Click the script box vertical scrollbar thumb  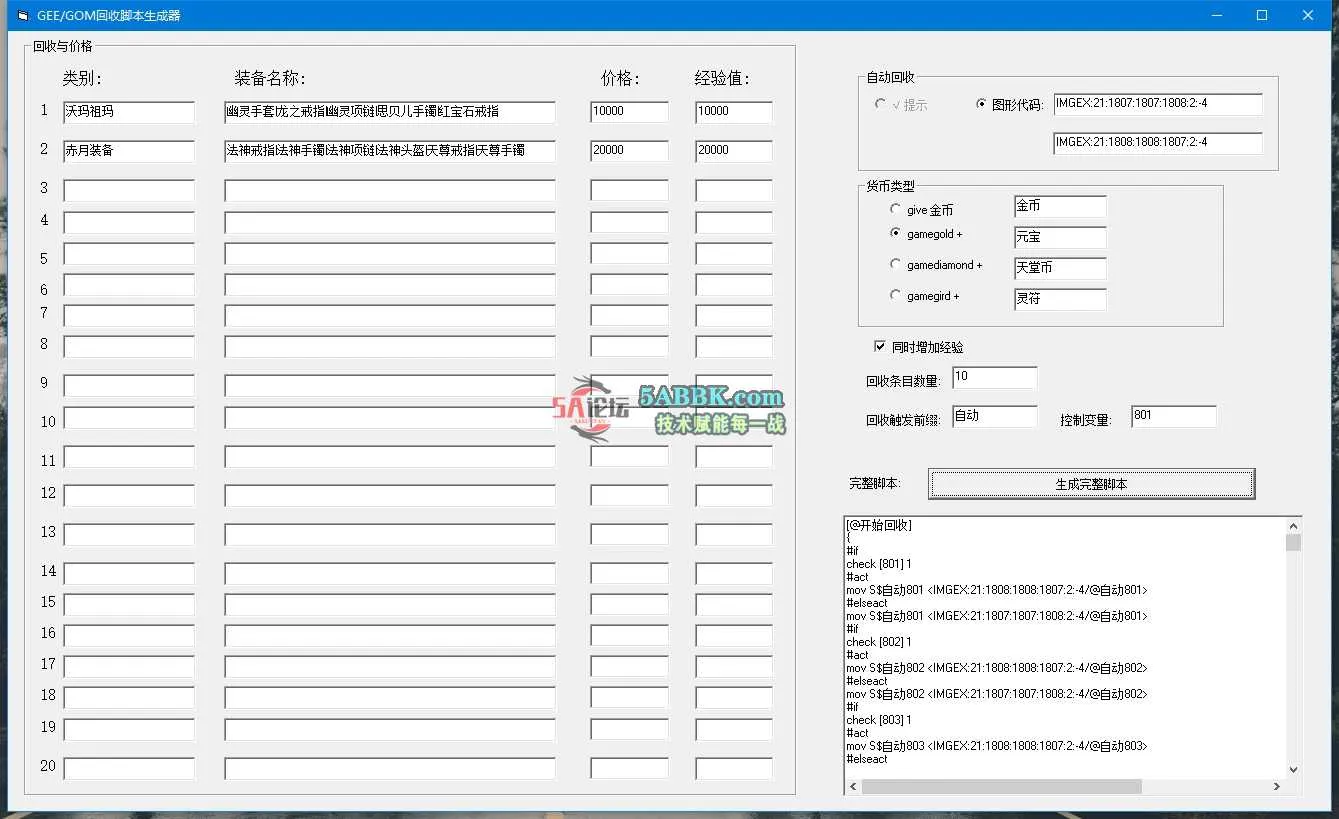point(1293,543)
